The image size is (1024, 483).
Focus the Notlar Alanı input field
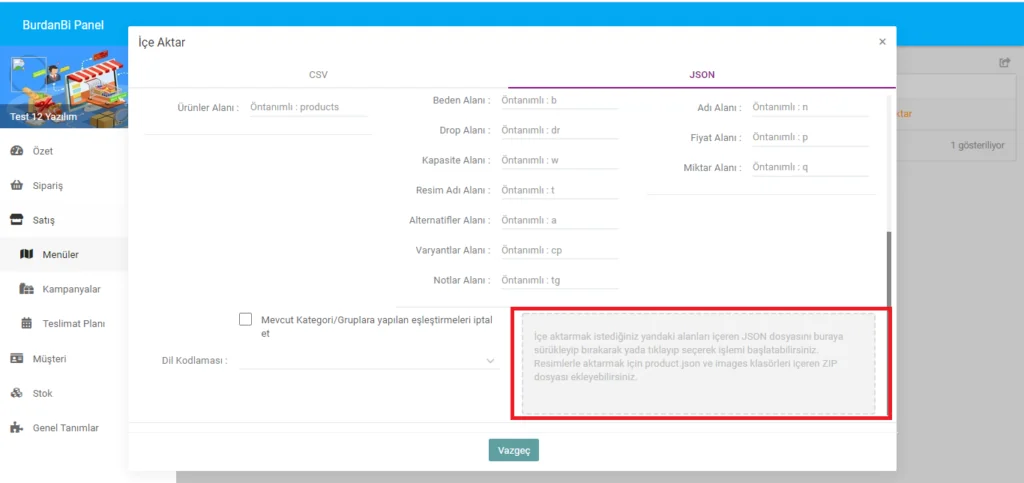560,280
